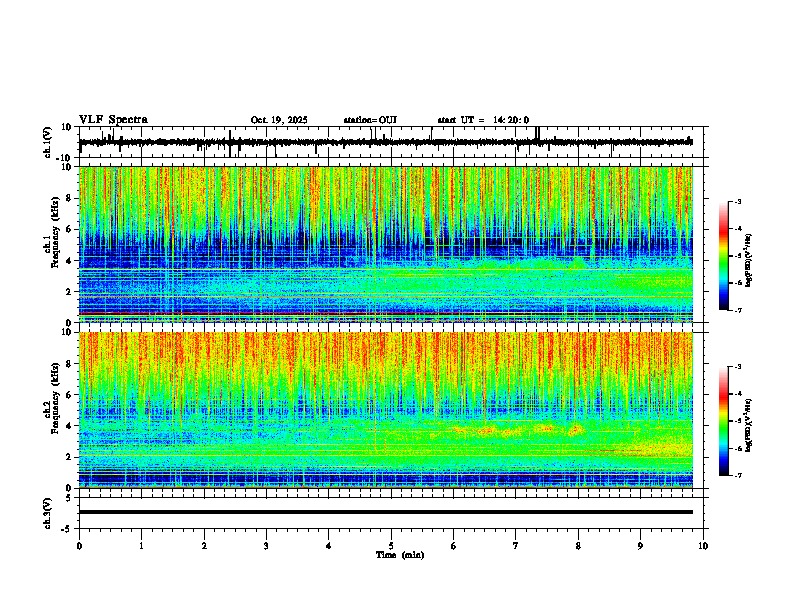The height and width of the screenshot is (612, 792).
Task: Click time axis tick label "4"
Action: coord(329,546)
